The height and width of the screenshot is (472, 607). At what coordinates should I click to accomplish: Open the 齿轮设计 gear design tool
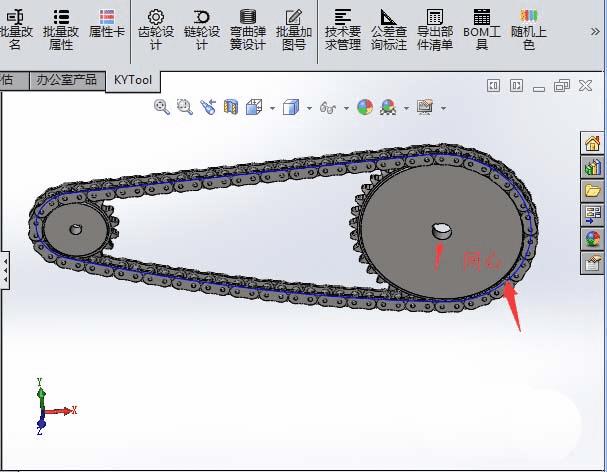(x=155, y=29)
